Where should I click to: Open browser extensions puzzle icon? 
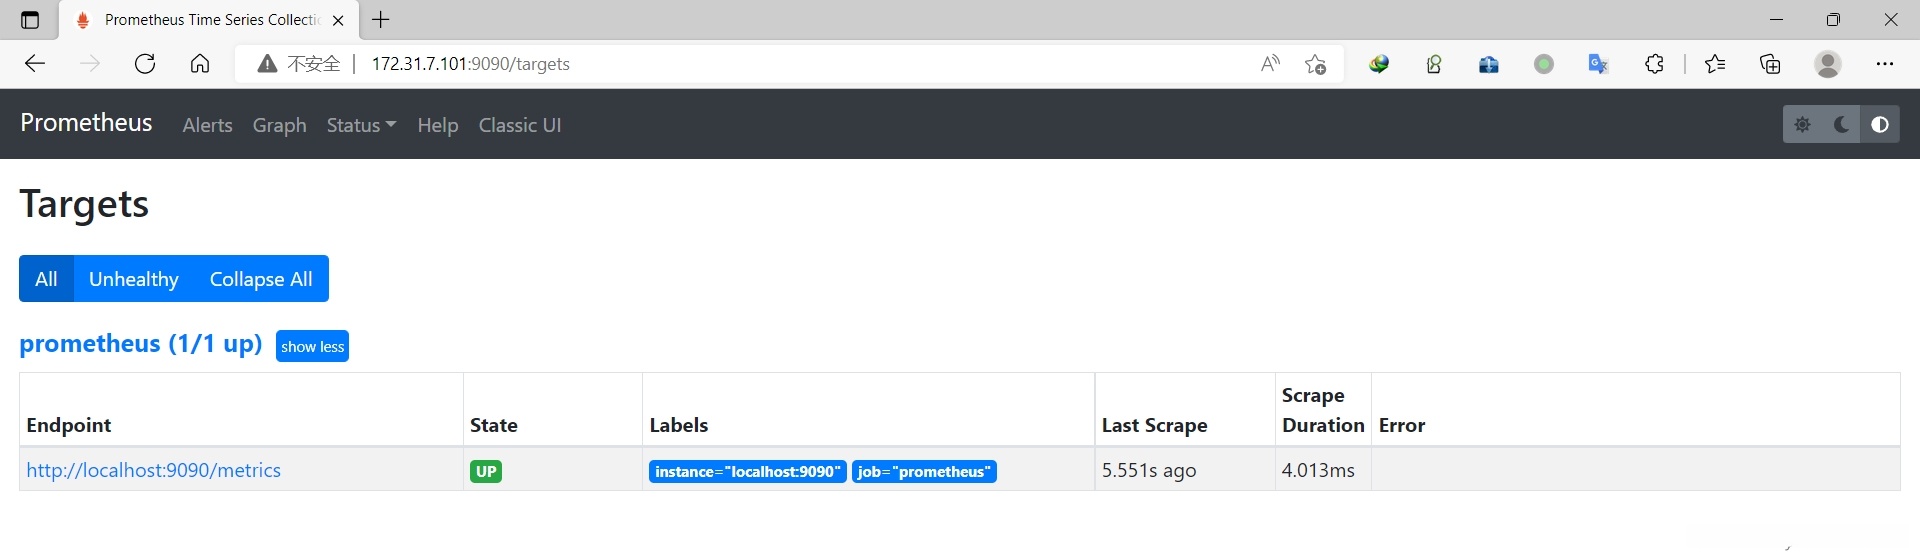click(1655, 64)
